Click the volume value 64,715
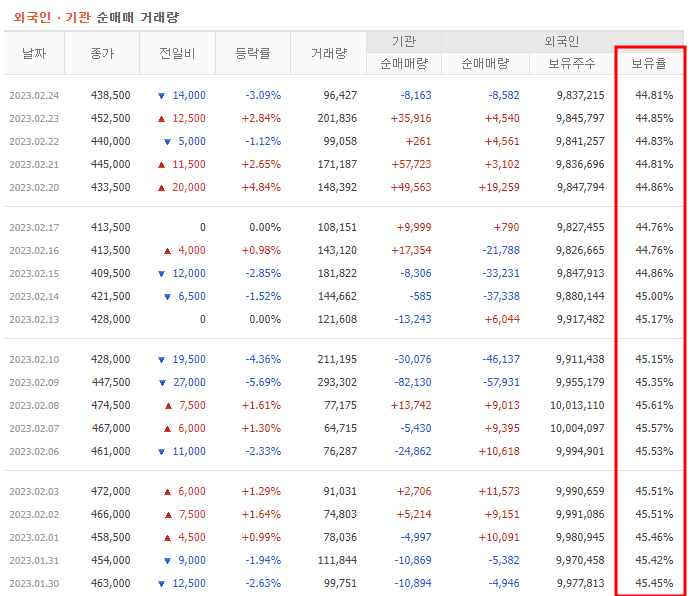 pos(340,428)
